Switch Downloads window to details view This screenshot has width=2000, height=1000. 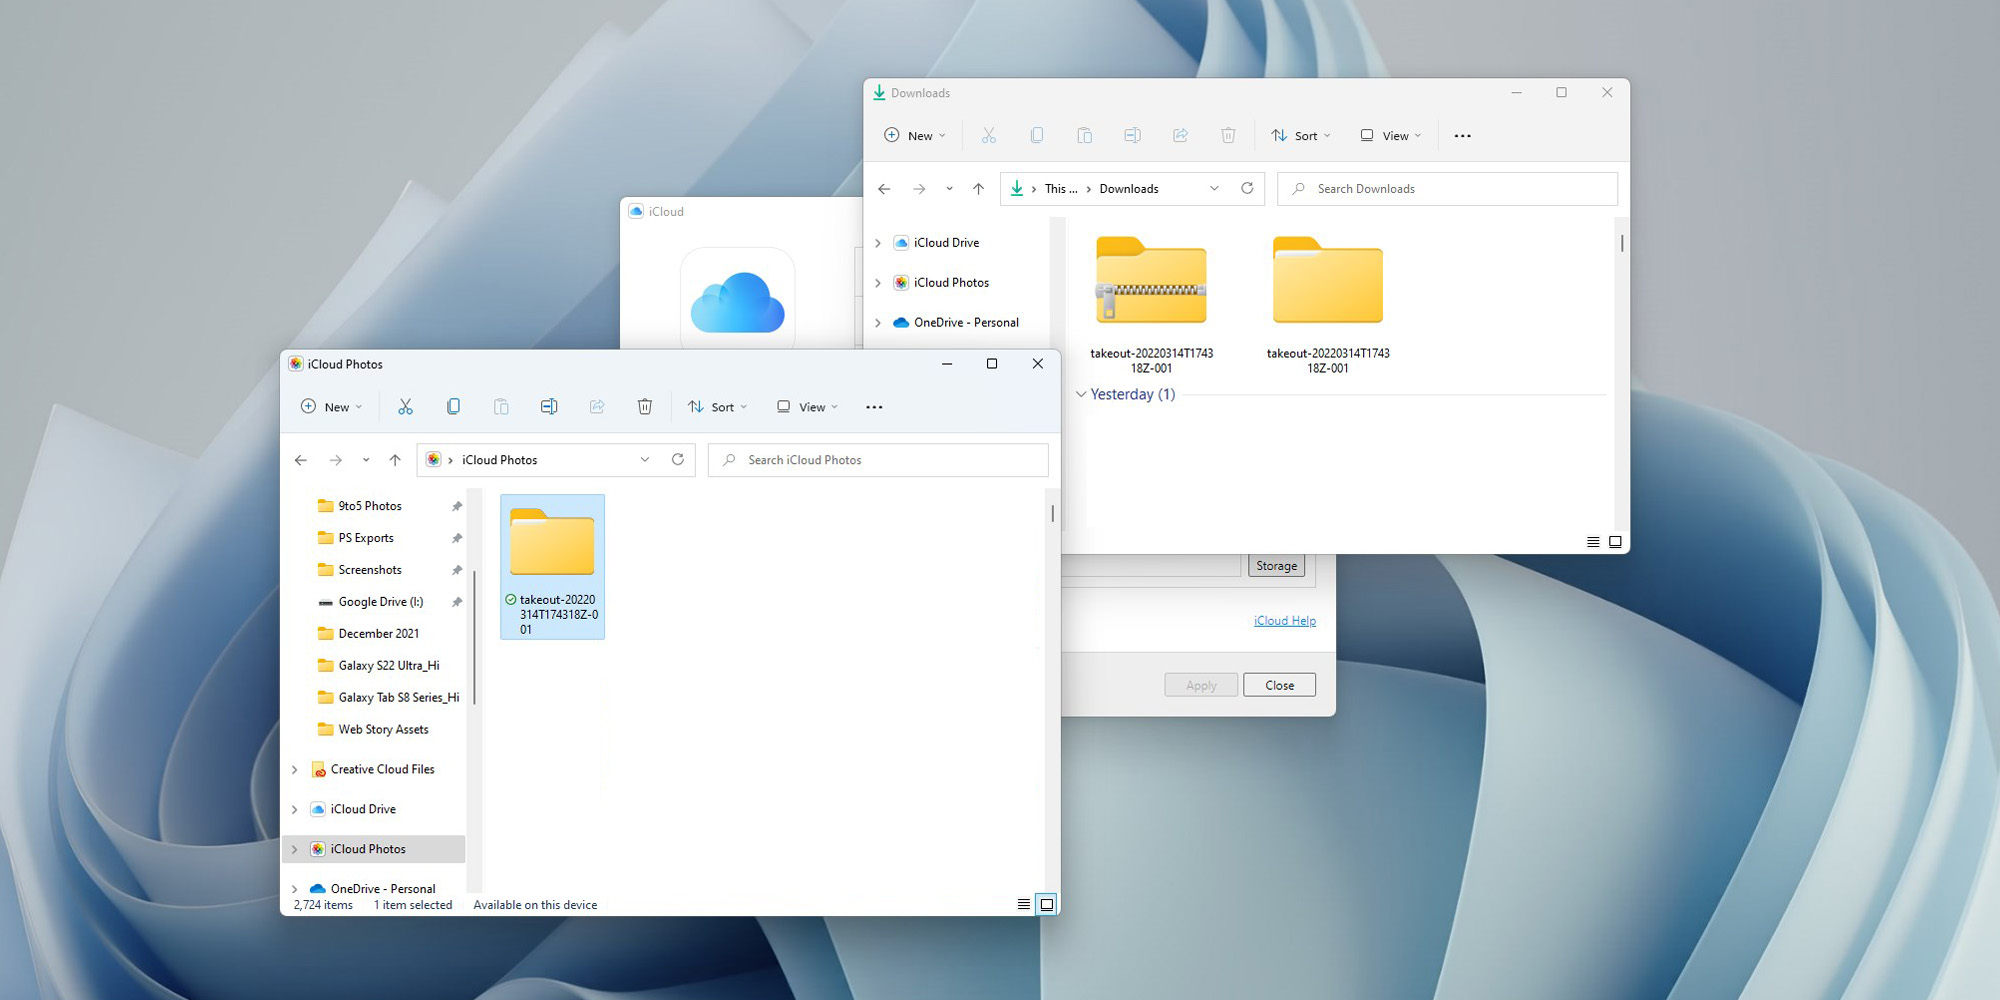[1593, 542]
